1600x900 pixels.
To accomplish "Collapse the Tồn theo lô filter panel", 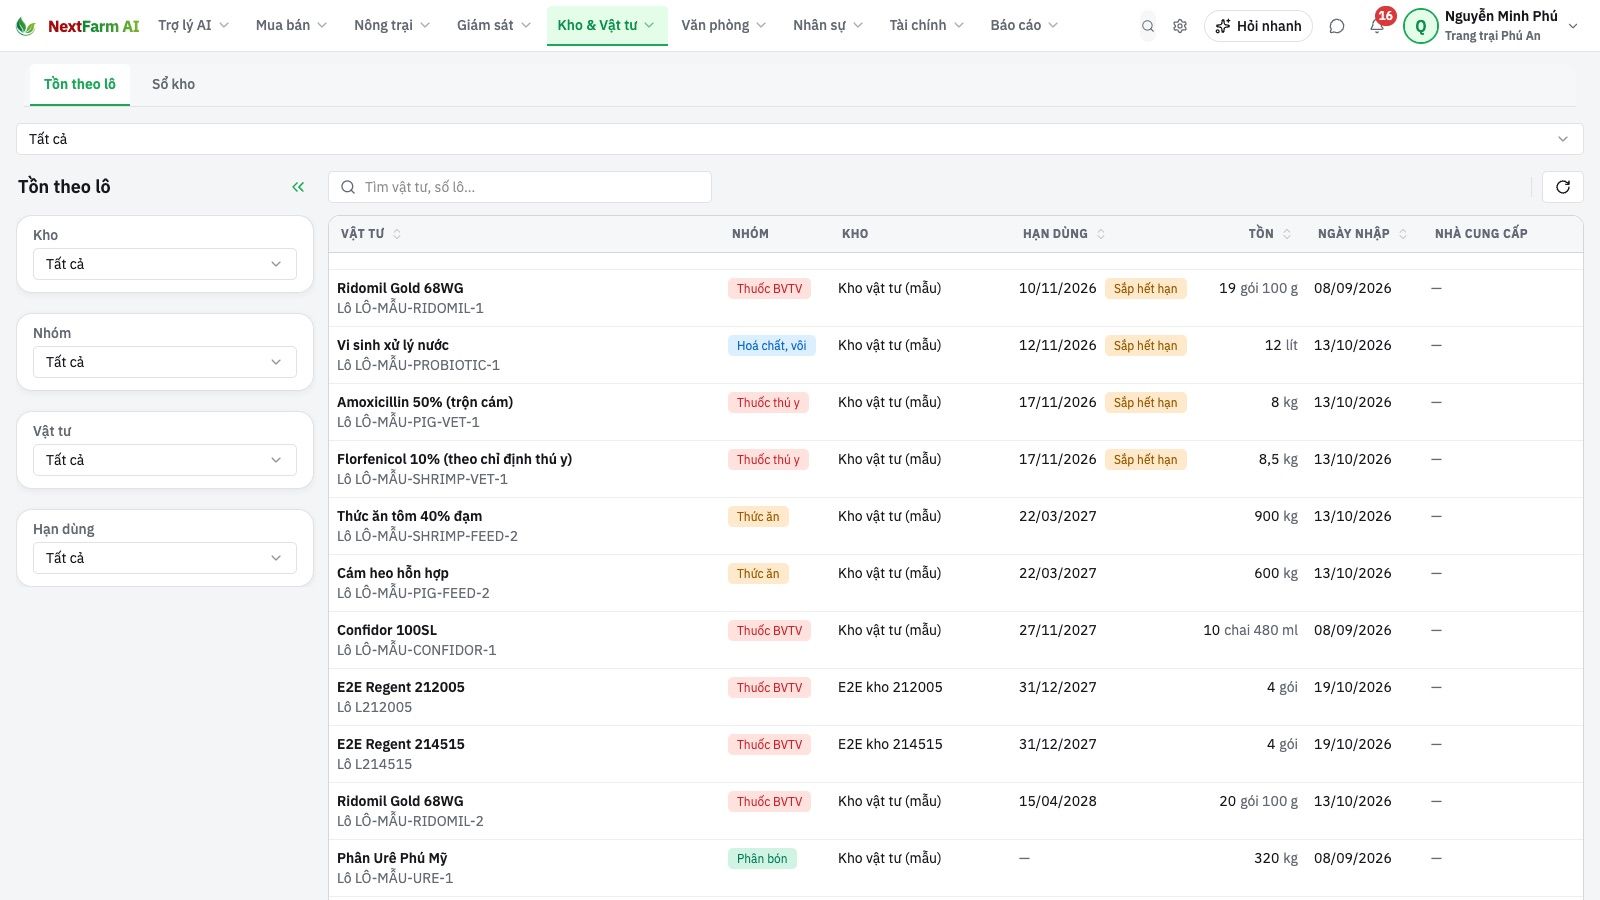I will coord(298,187).
